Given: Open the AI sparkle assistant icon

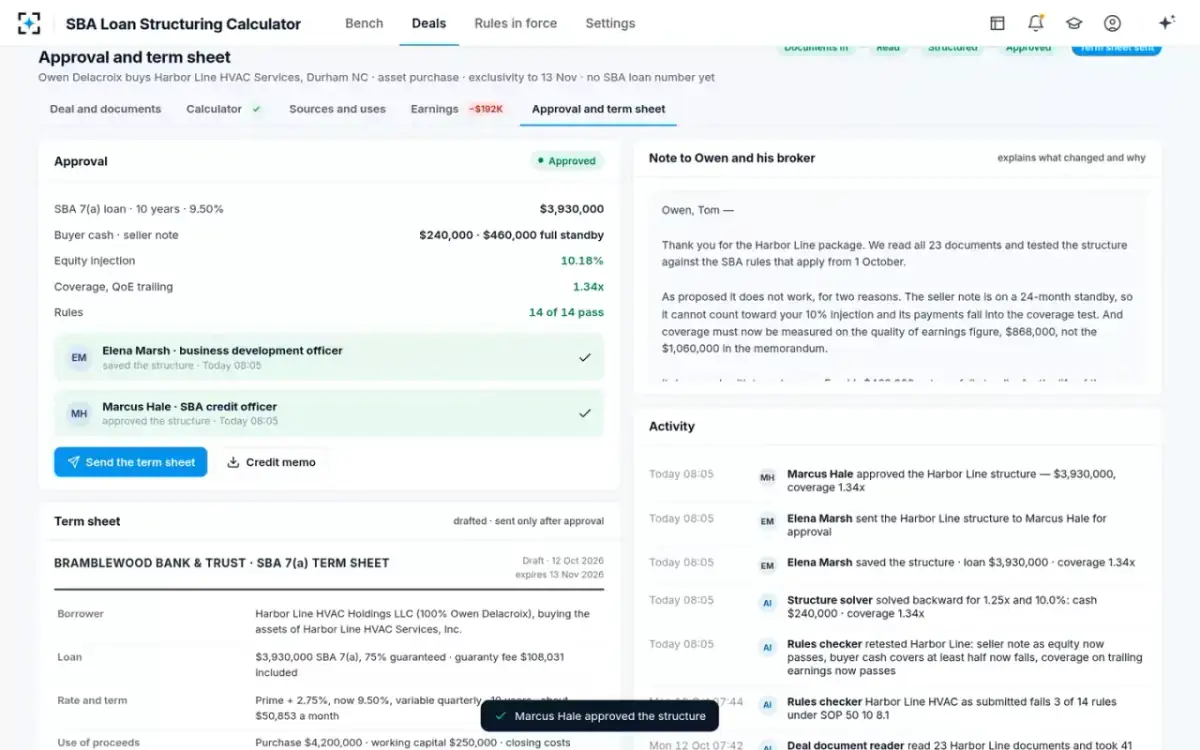Looking at the screenshot, I should 1166,23.
